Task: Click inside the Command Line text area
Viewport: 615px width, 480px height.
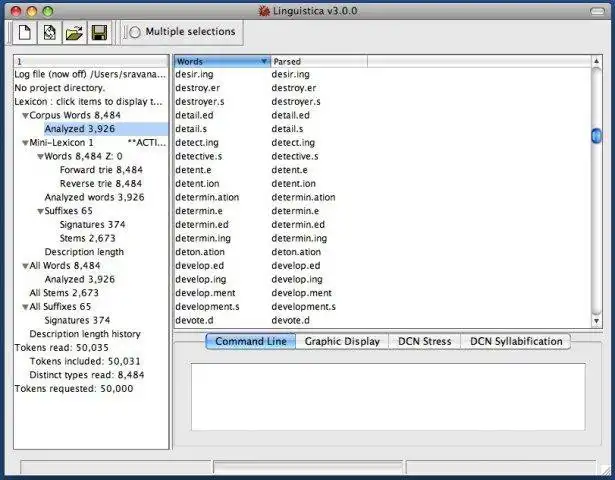Action: pos(388,396)
